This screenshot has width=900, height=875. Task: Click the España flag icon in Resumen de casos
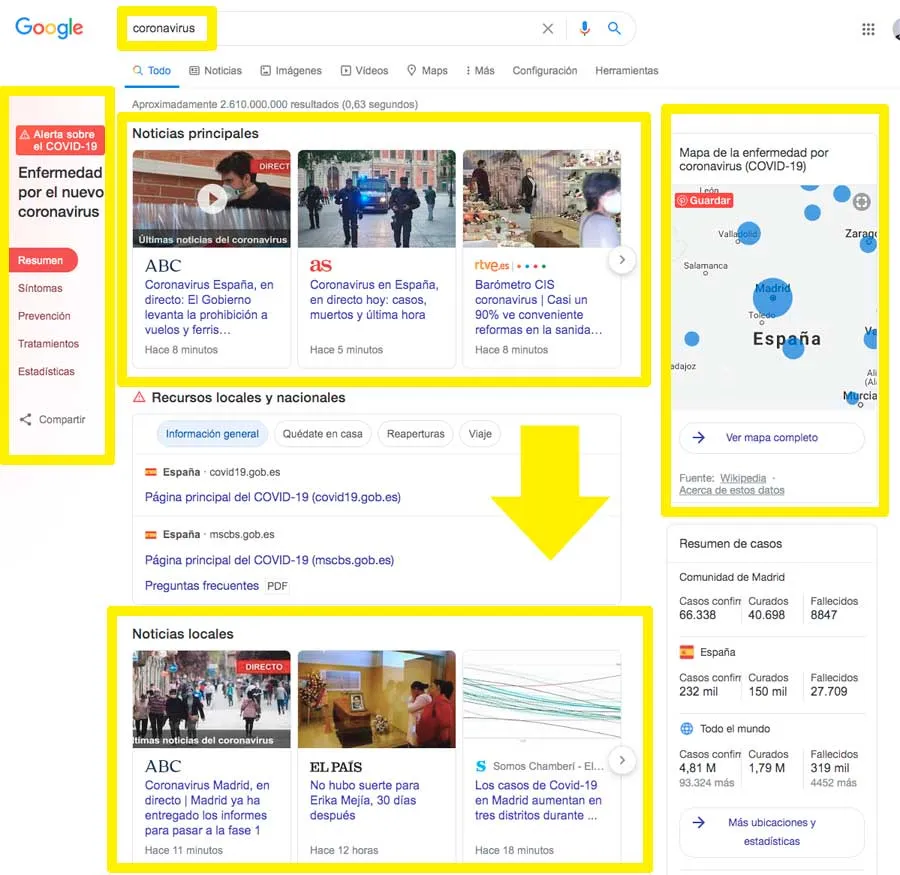click(686, 652)
